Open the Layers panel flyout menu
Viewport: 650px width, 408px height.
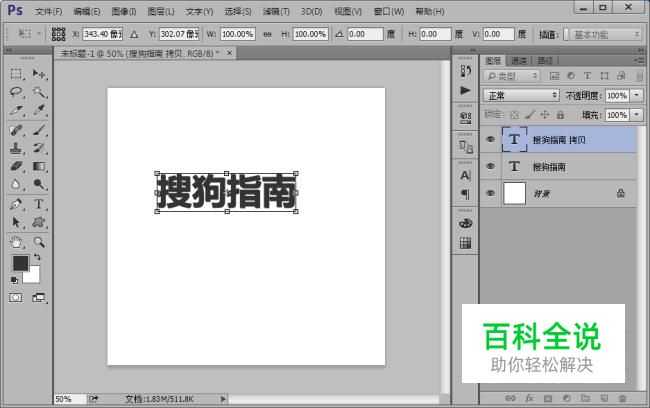[640, 61]
